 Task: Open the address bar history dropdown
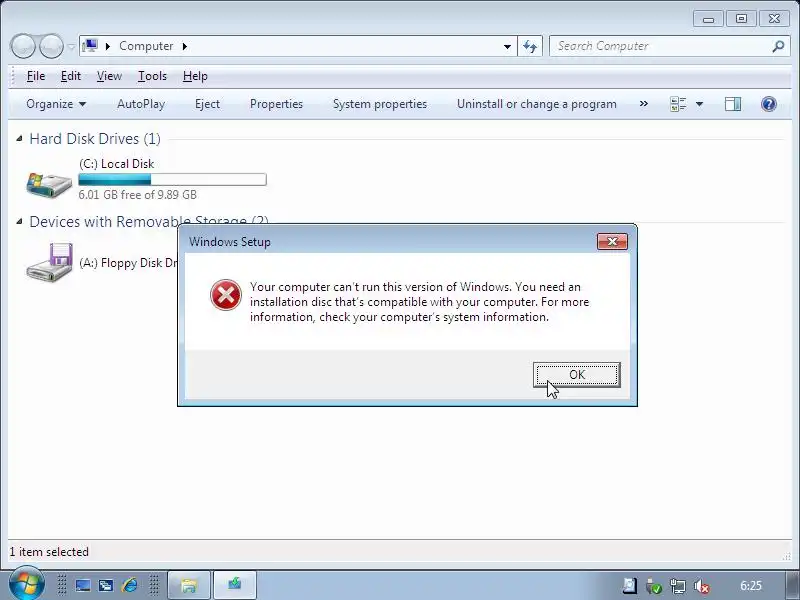[x=507, y=46]
